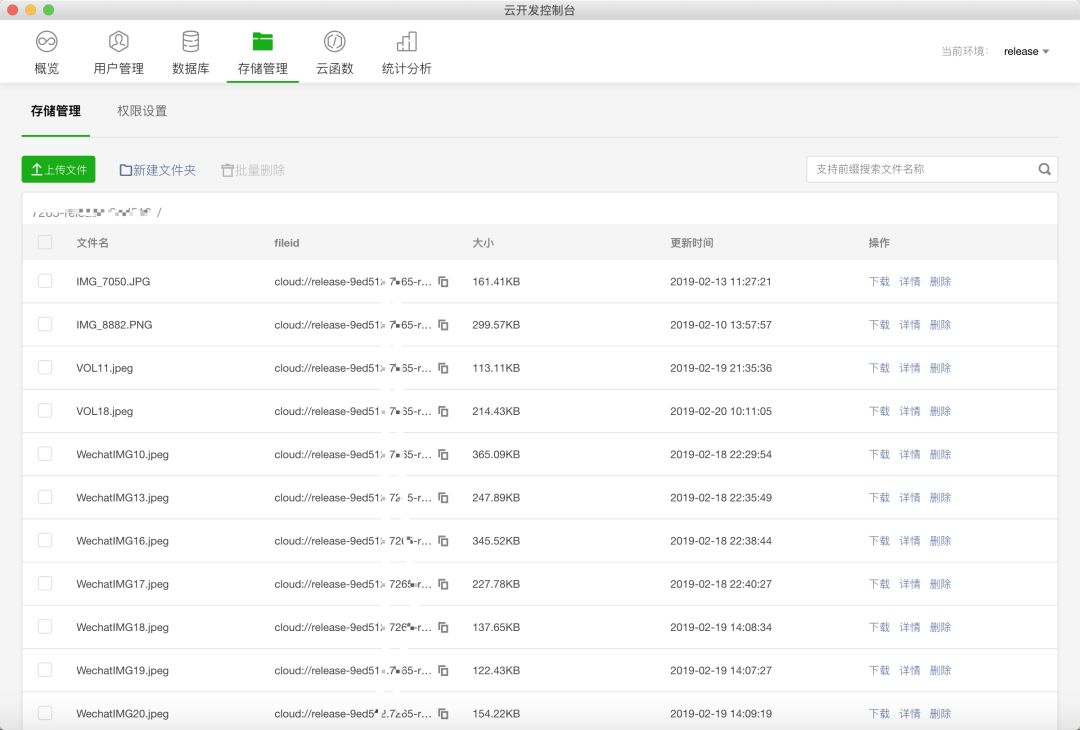The height and width of the screenshot is (730, 1080).
Task: Click the file name IMG_7050.JPG
Action: 113,282
